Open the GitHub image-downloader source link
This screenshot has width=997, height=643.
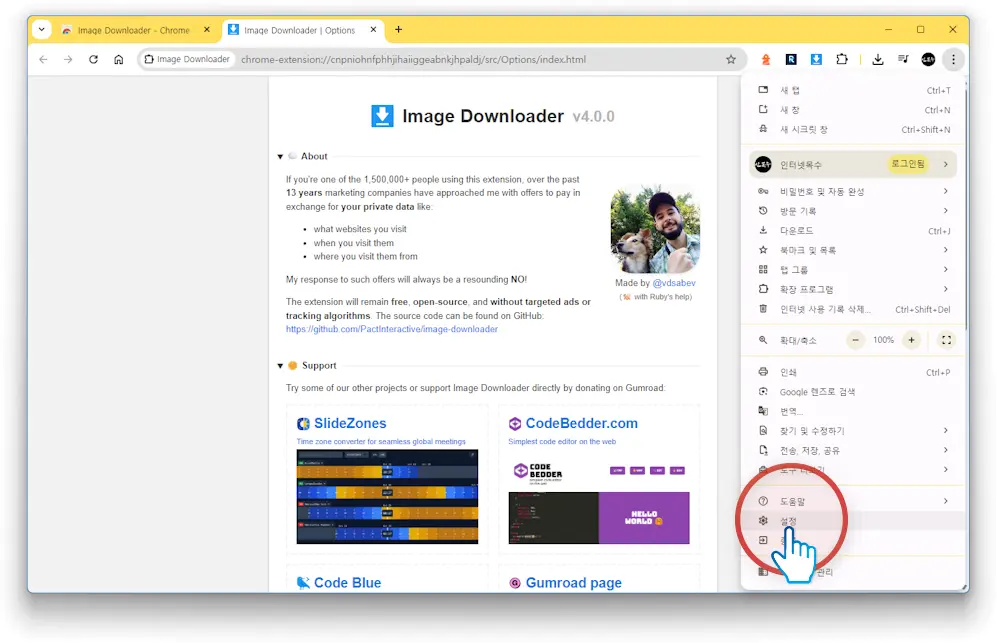(392, 329)
